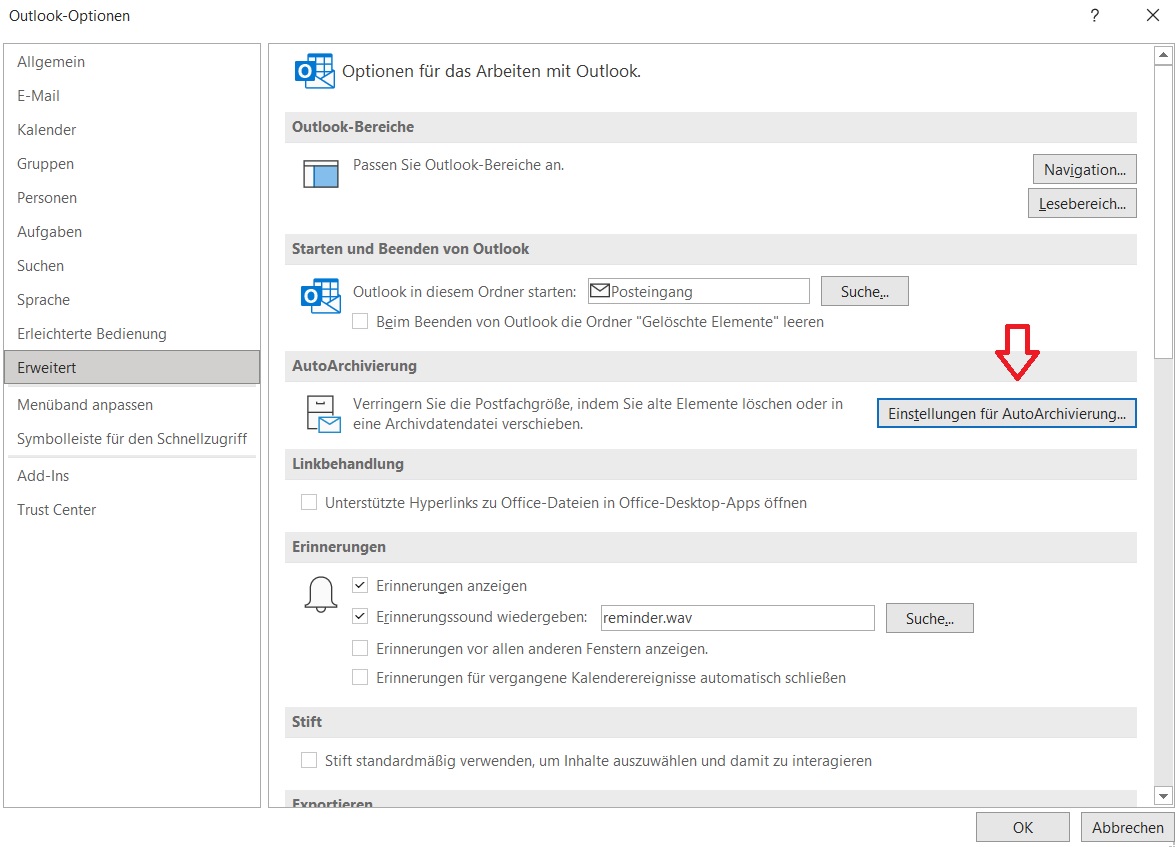Click the AutoArchivierung archive box icon
Screen dimensions: 1175x847
coord(324,414)
